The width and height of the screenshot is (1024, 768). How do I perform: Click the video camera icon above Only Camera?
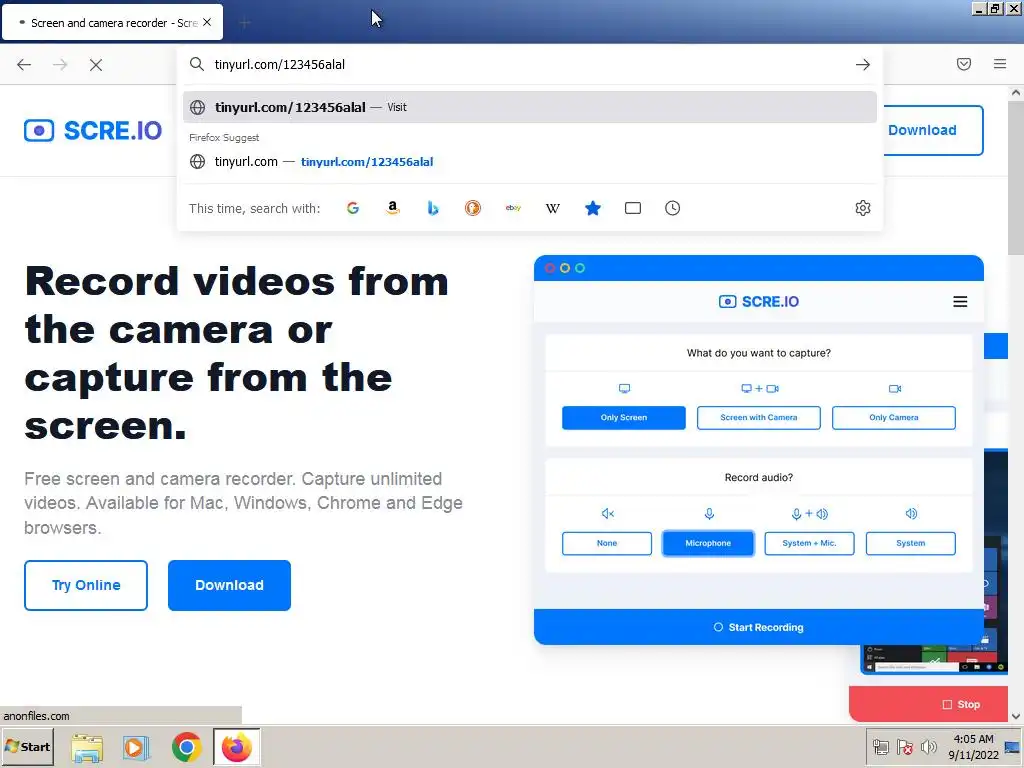tap(895, 389)
